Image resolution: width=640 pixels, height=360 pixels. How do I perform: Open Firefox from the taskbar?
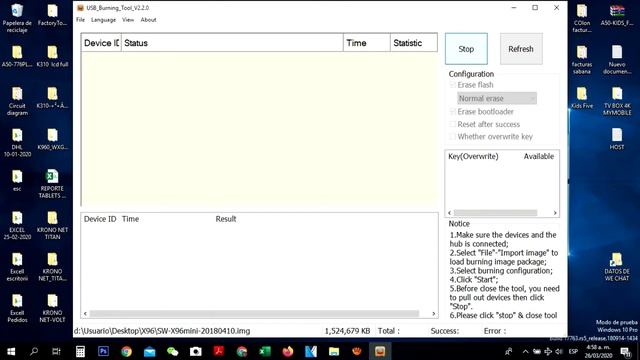pyautogui.click(x=288, y=351)
